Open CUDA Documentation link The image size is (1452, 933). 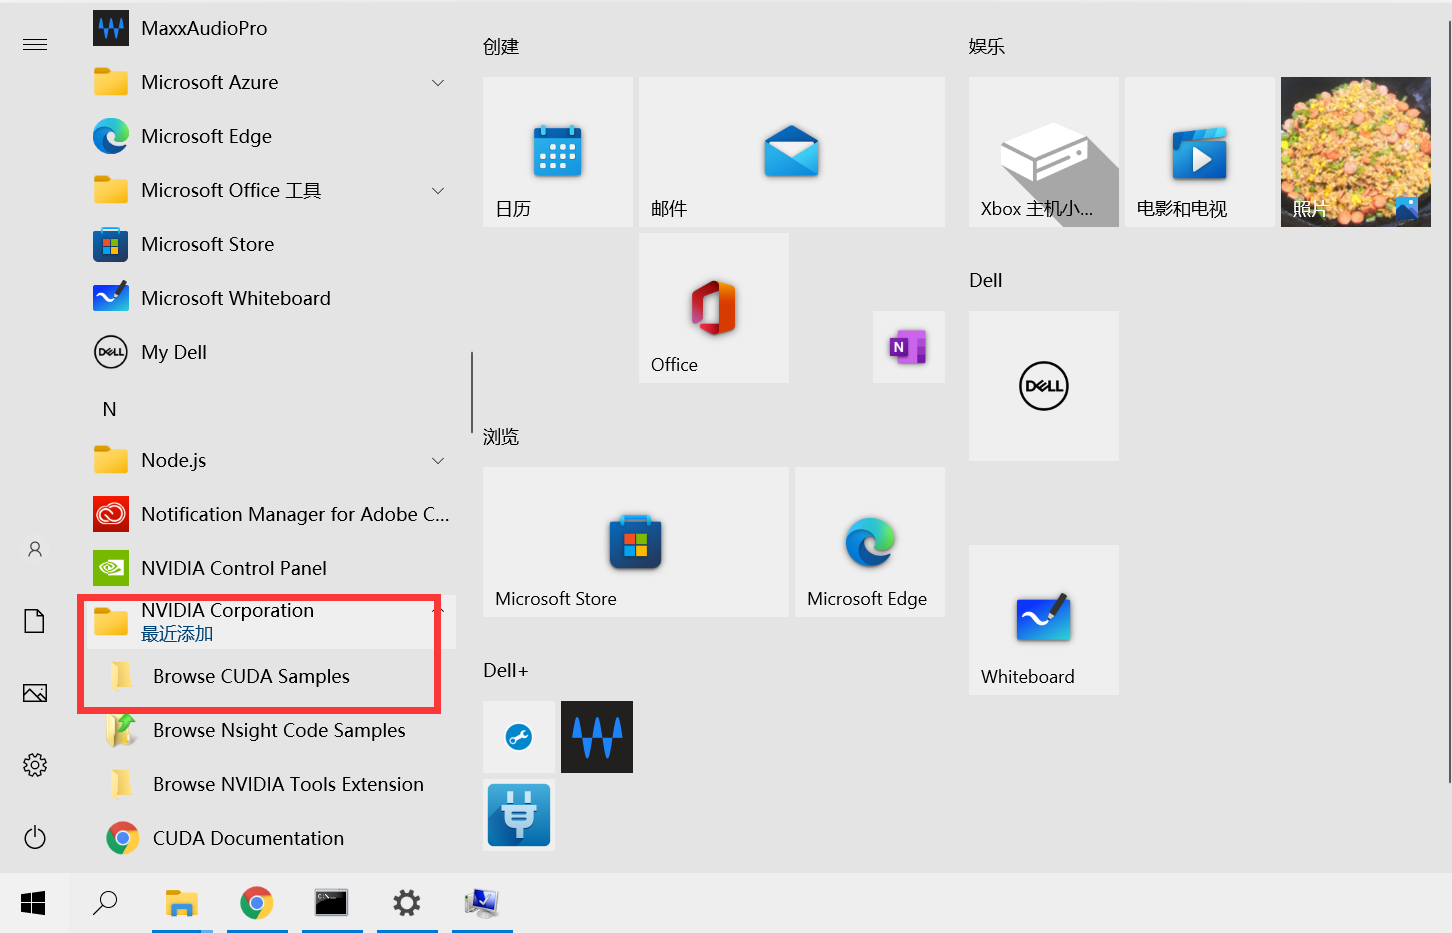coord(270,838)
